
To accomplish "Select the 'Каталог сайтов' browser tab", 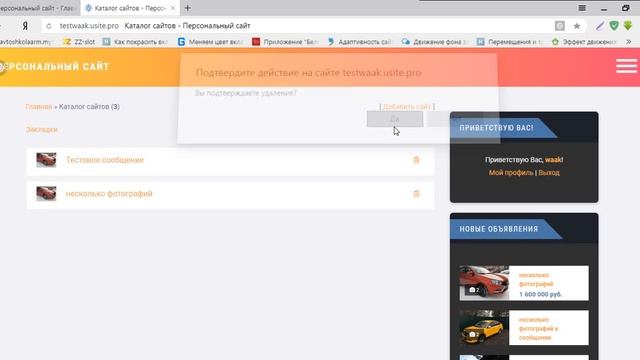I will (130, 8).
